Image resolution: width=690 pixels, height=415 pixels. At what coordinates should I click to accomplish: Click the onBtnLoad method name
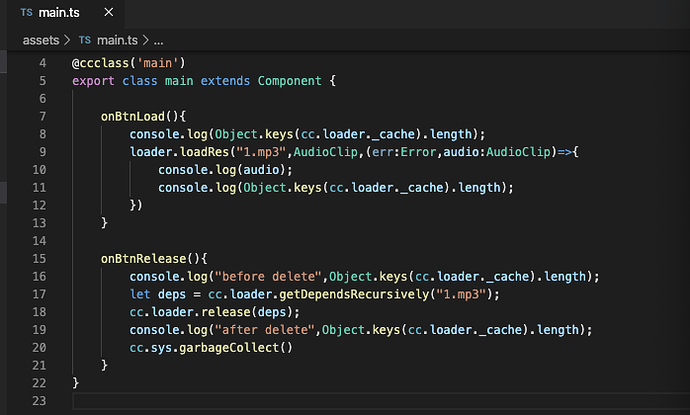click(135, 116)
